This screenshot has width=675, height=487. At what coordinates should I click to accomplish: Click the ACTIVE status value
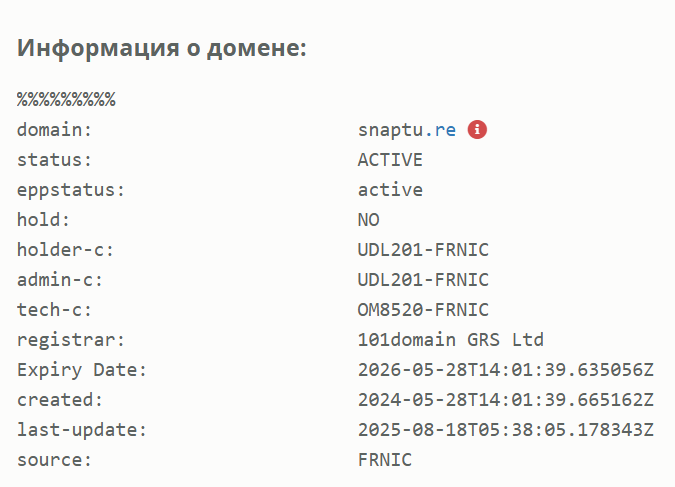click(x=390, y=160)
